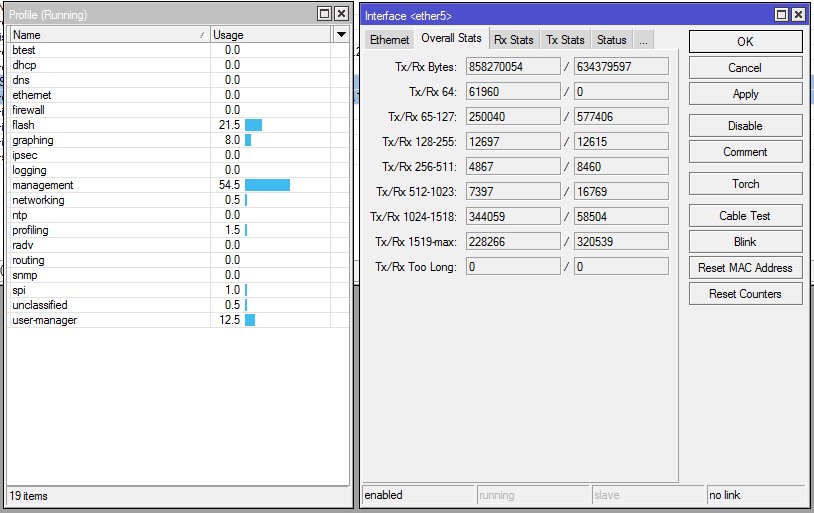Image resolution: width=814 pixels, height=513 pixels.
Task: Launch Torch for this interface
Action: [x=745, y=184]
